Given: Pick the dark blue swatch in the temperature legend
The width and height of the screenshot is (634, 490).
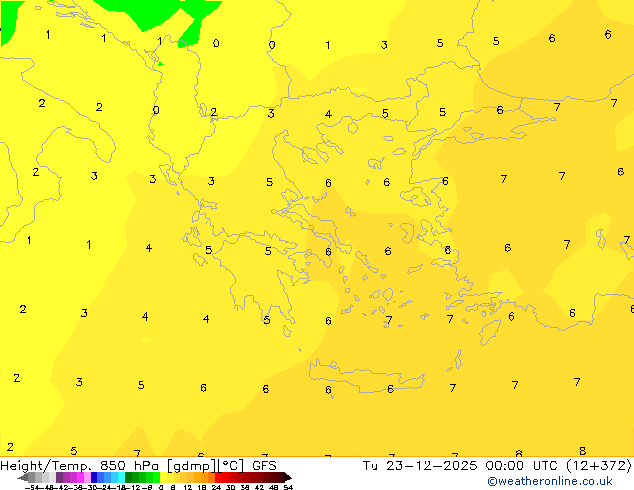Looking at the screenshot, I should [94, 477].
